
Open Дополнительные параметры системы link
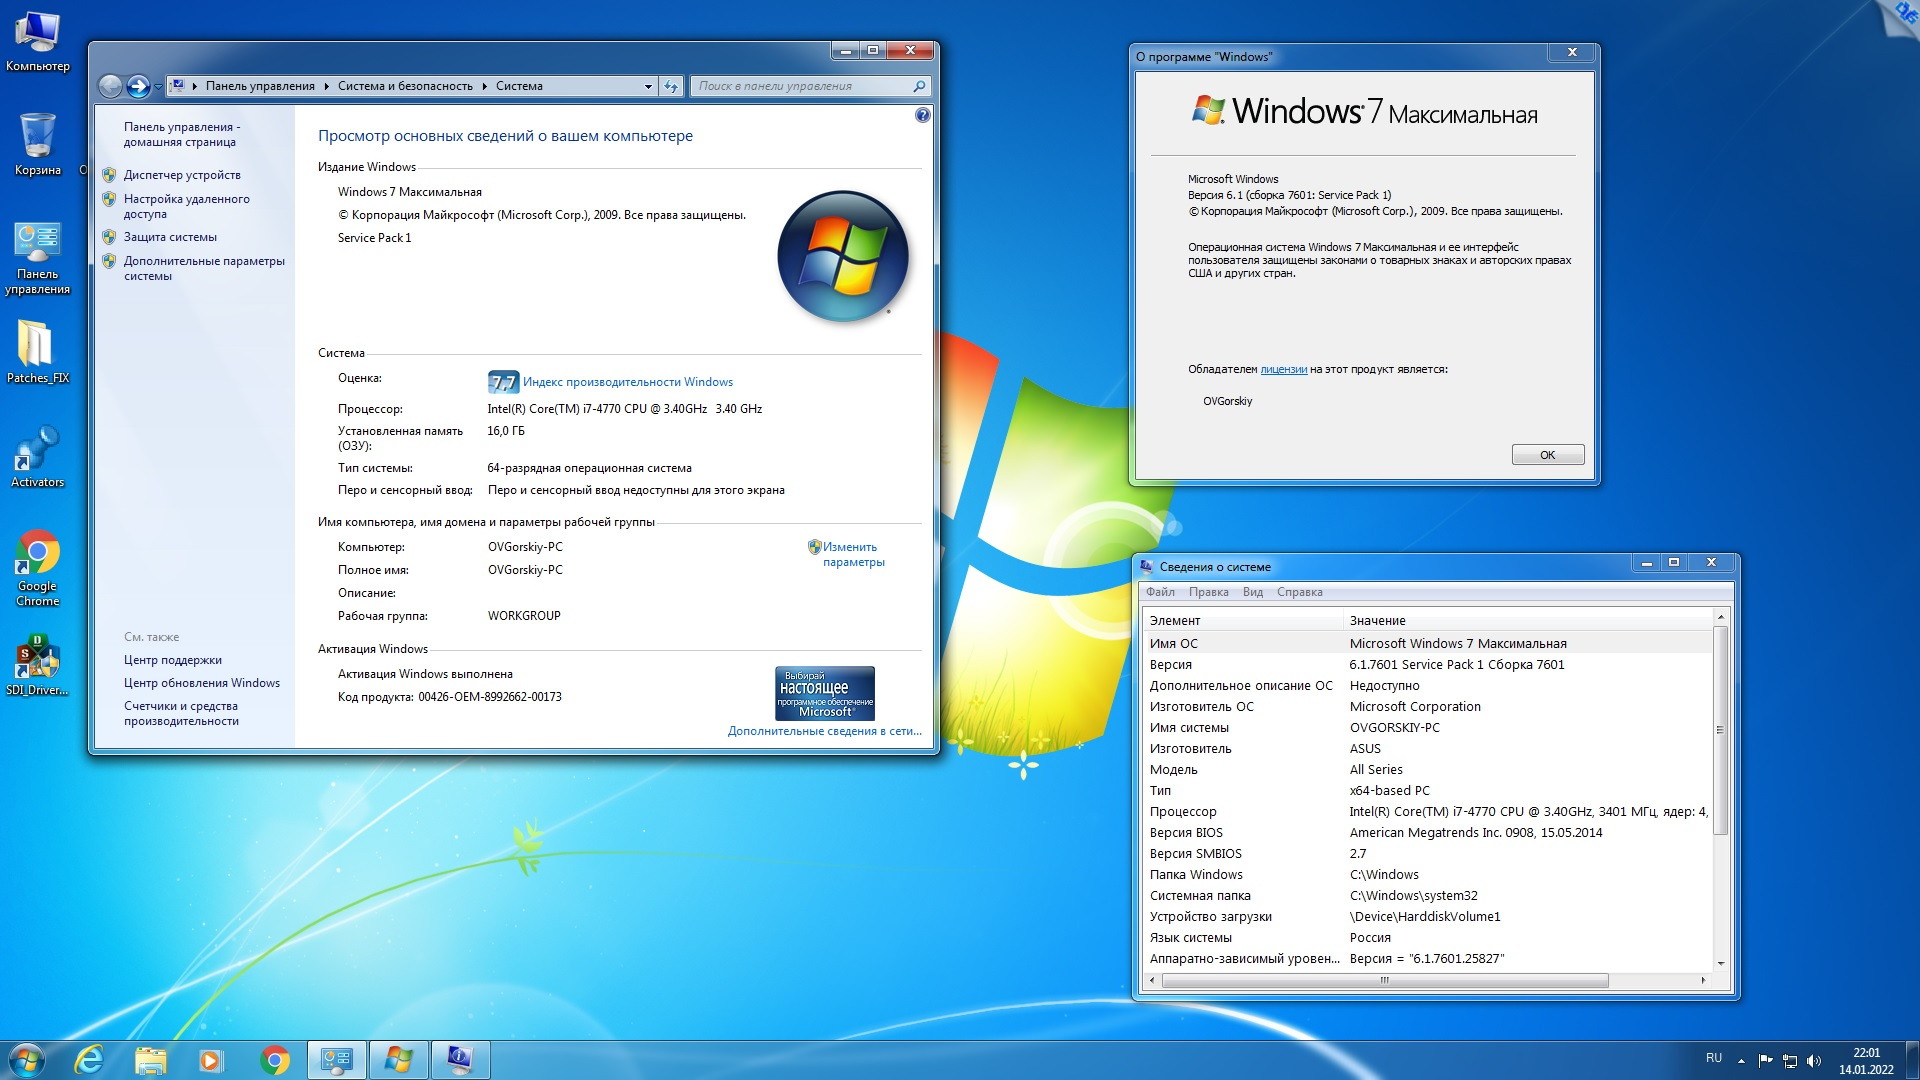[x=204, y=268]
